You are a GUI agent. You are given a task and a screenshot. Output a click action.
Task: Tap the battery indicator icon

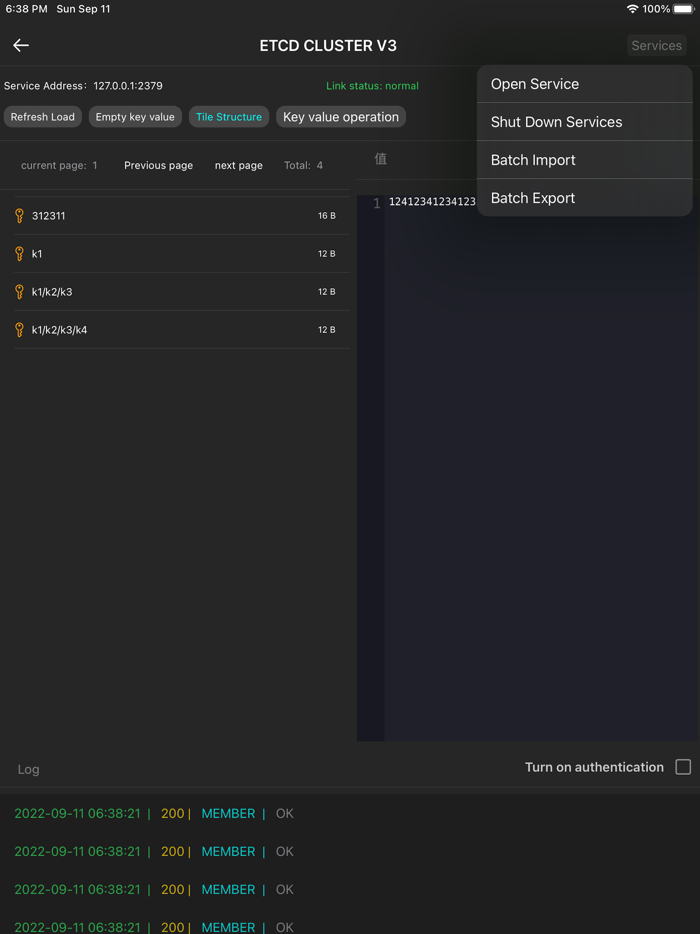pyautogui.click(x=684, y=9)
